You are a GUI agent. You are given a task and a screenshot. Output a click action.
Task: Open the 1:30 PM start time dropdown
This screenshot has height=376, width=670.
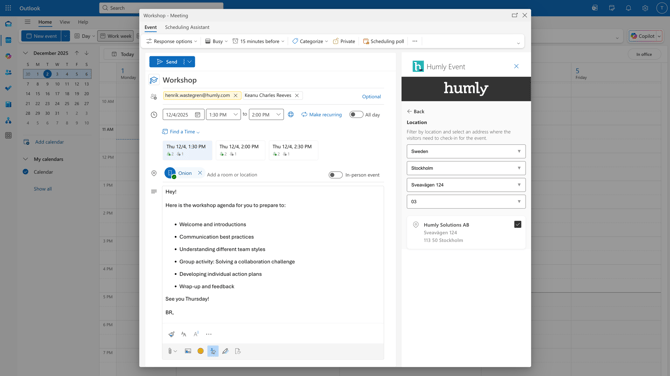[x=223, y=115]
